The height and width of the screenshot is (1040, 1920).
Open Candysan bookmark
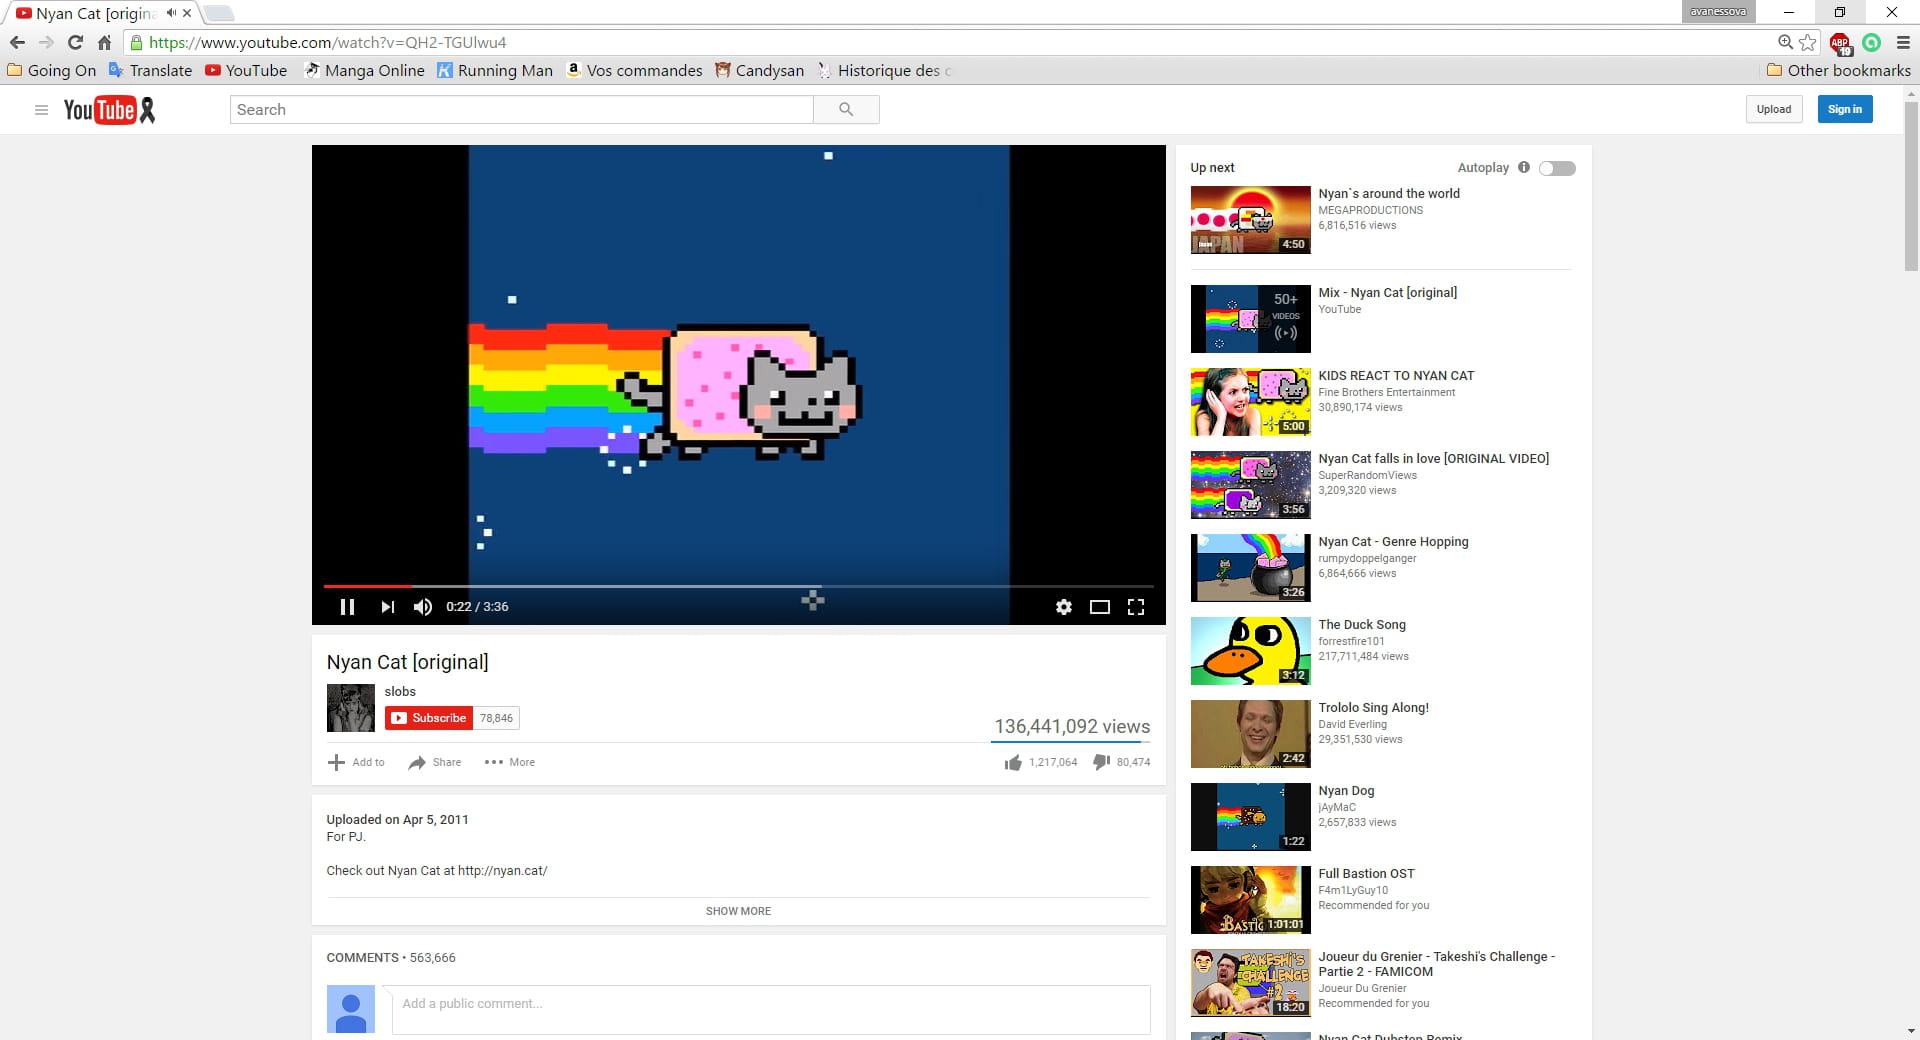click(759, 70)
